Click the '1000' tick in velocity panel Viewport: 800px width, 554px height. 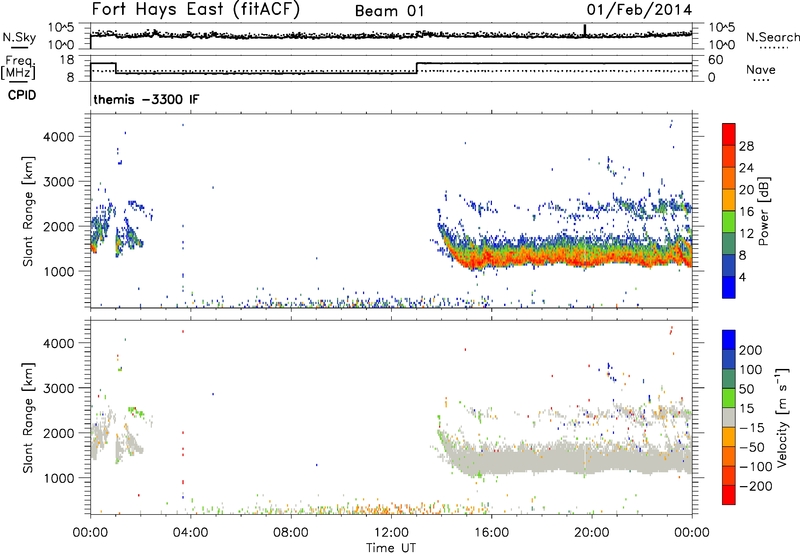[x=59, y=478]
